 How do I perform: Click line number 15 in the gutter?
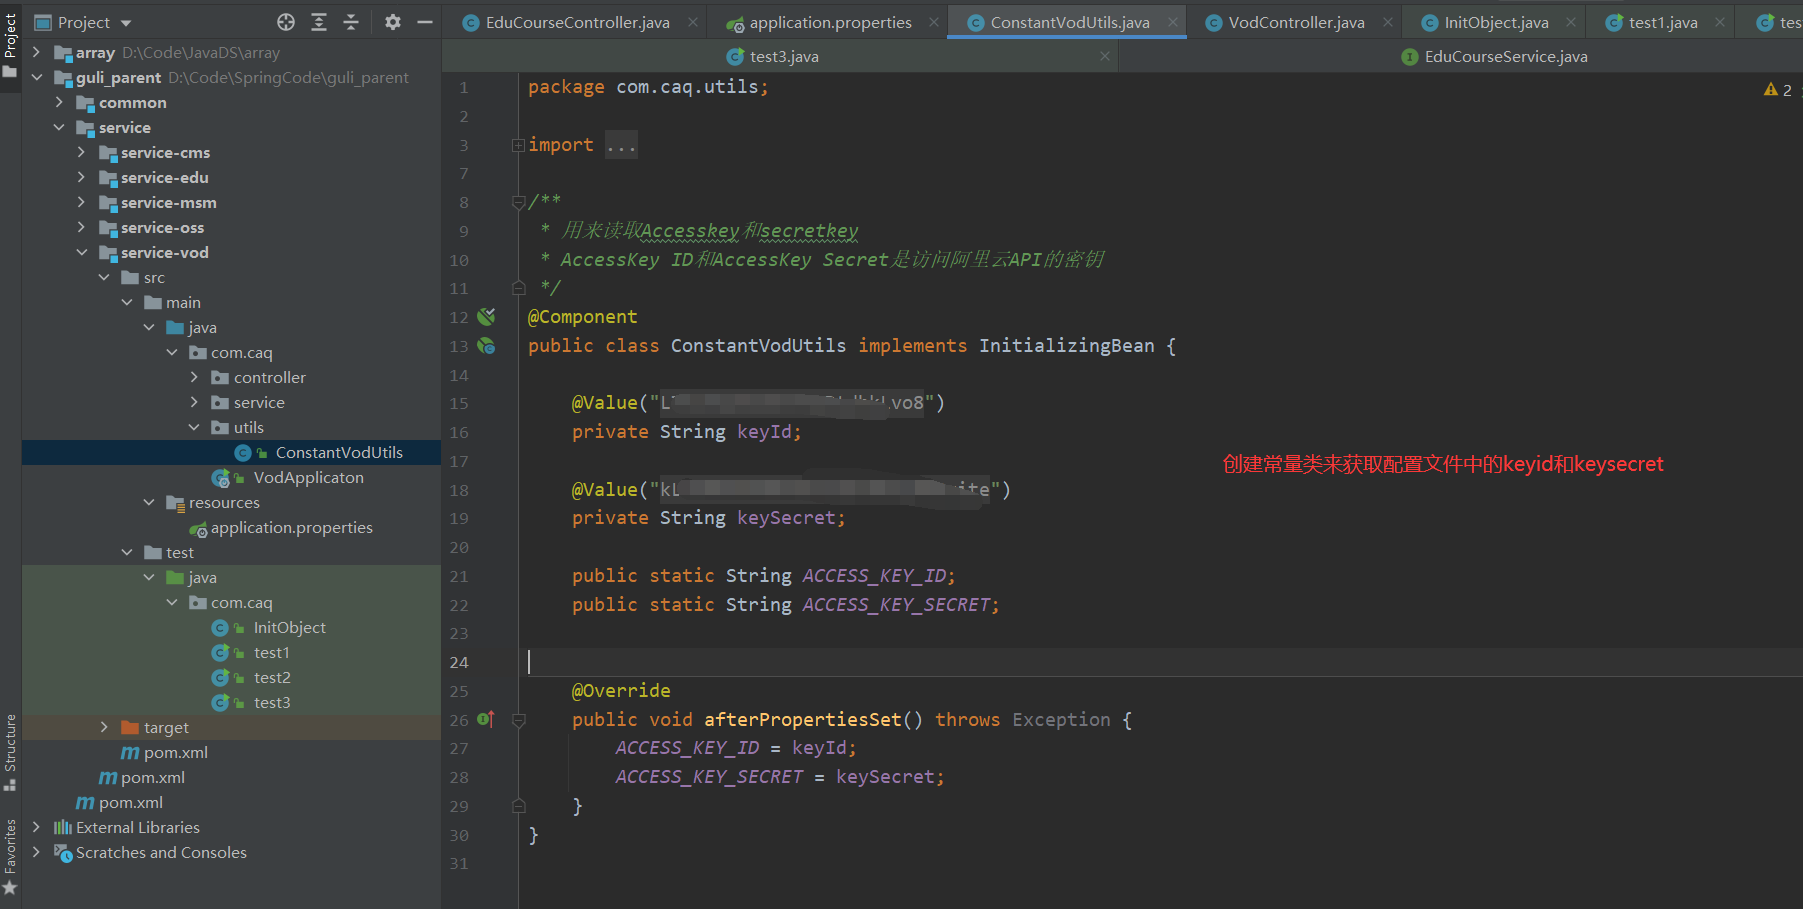(459, 404)
